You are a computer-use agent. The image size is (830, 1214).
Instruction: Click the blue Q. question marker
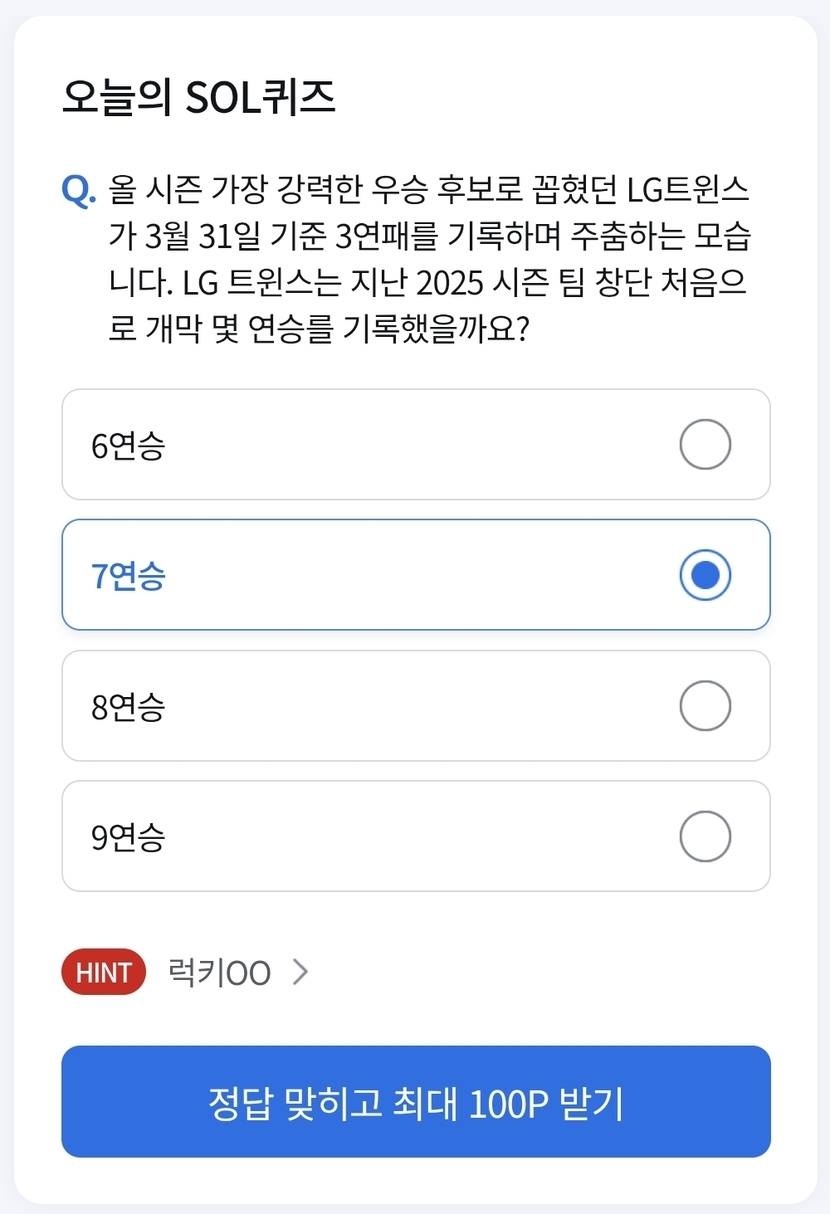point(78,189)
